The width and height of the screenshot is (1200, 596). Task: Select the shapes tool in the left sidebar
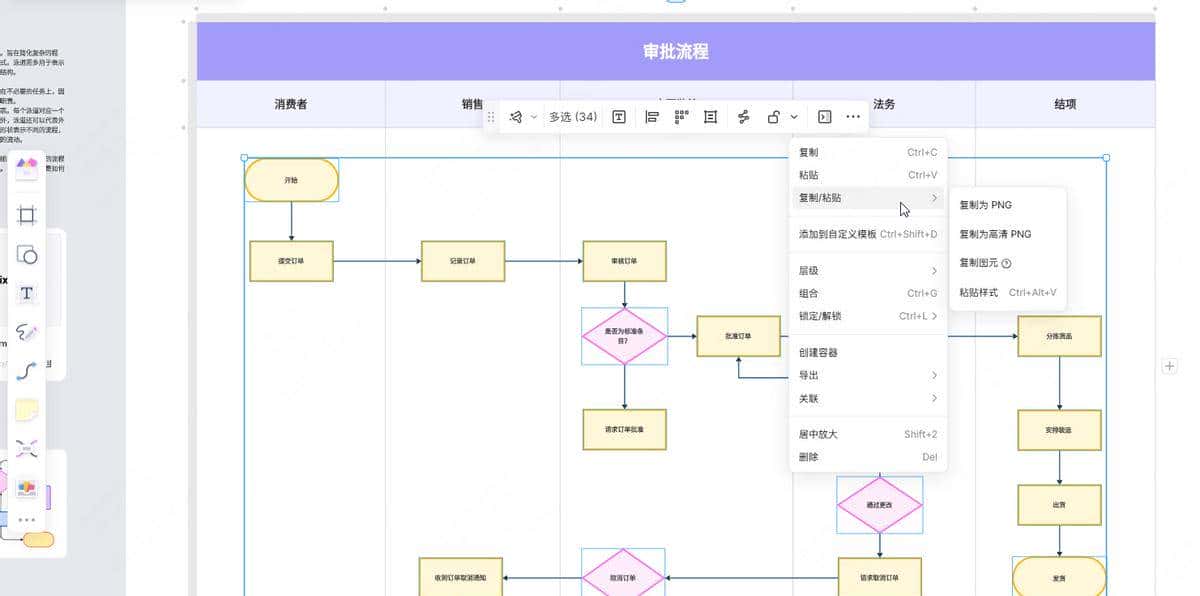[x=27, y=255]
